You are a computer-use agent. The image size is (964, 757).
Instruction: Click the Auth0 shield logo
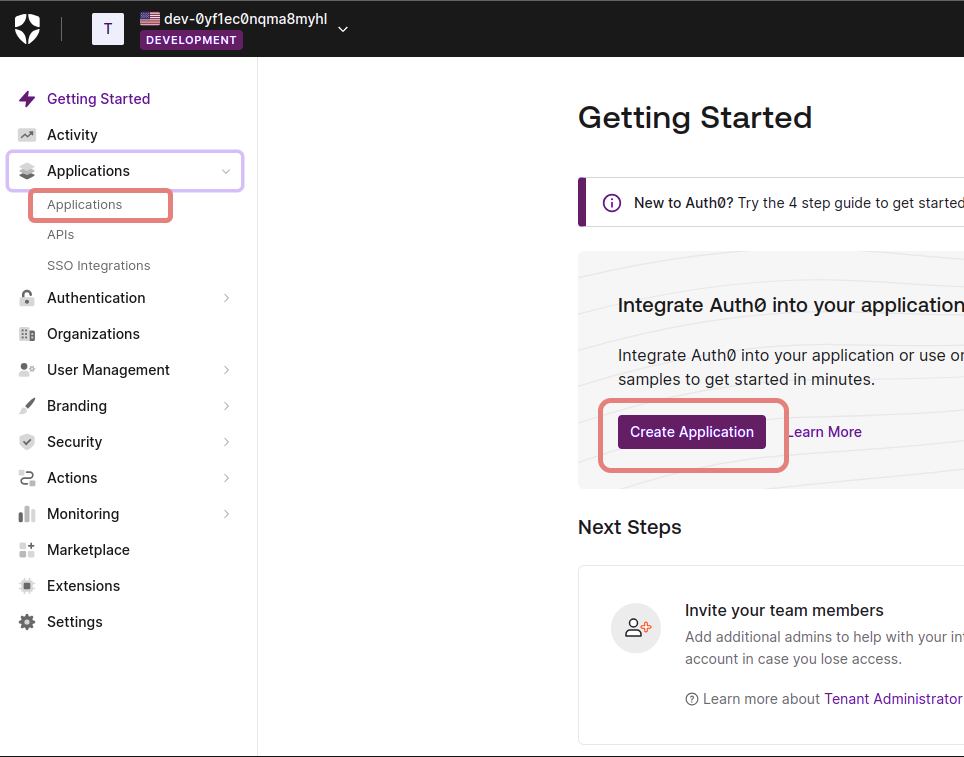point(27,28)
